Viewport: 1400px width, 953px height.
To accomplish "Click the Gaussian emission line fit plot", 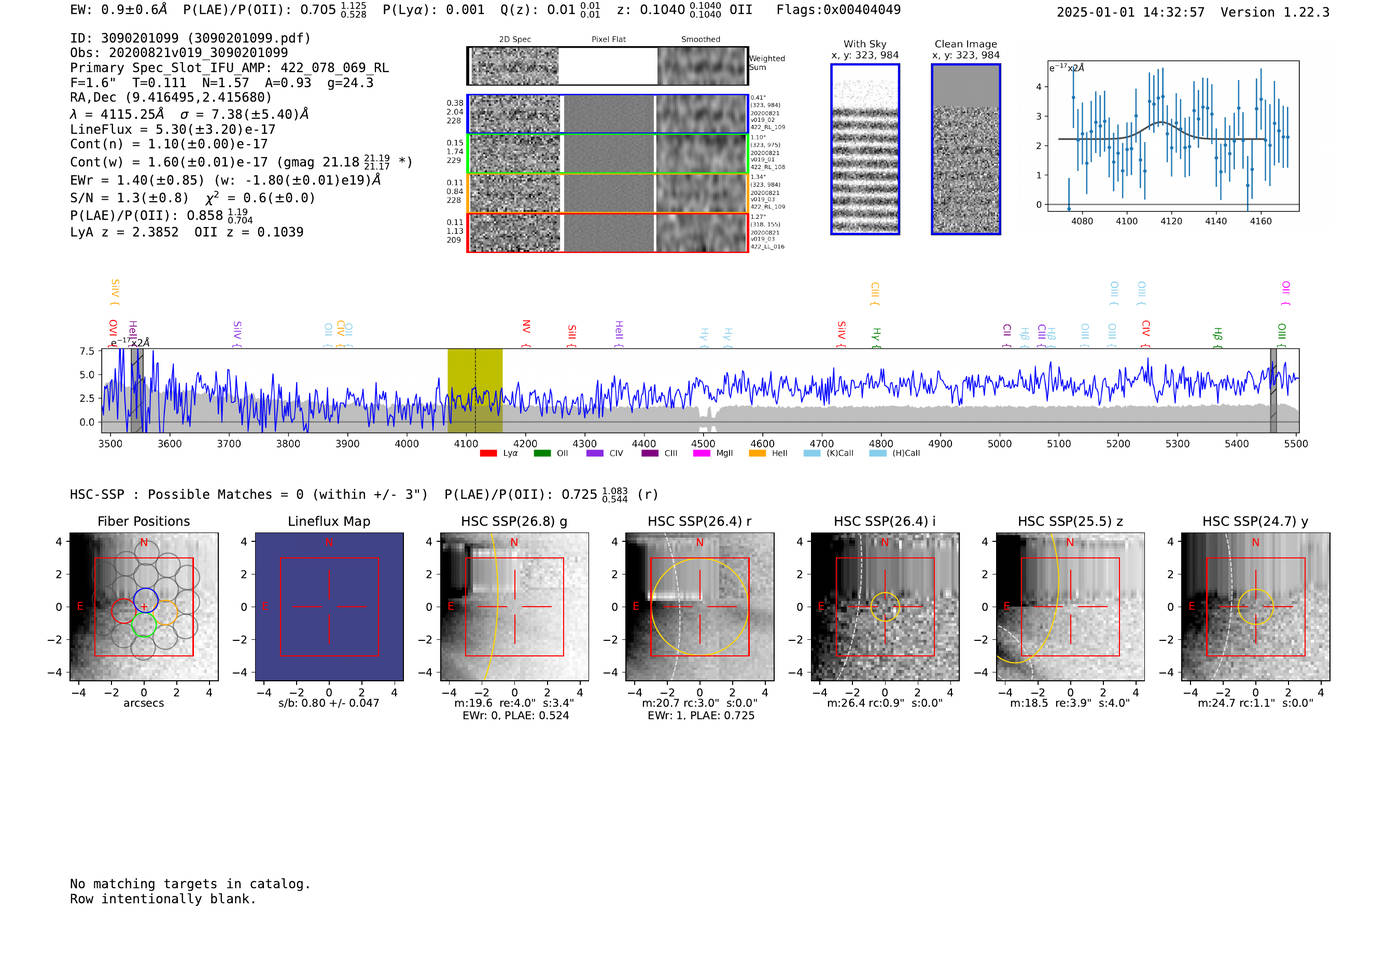I will coord(1172,136).
